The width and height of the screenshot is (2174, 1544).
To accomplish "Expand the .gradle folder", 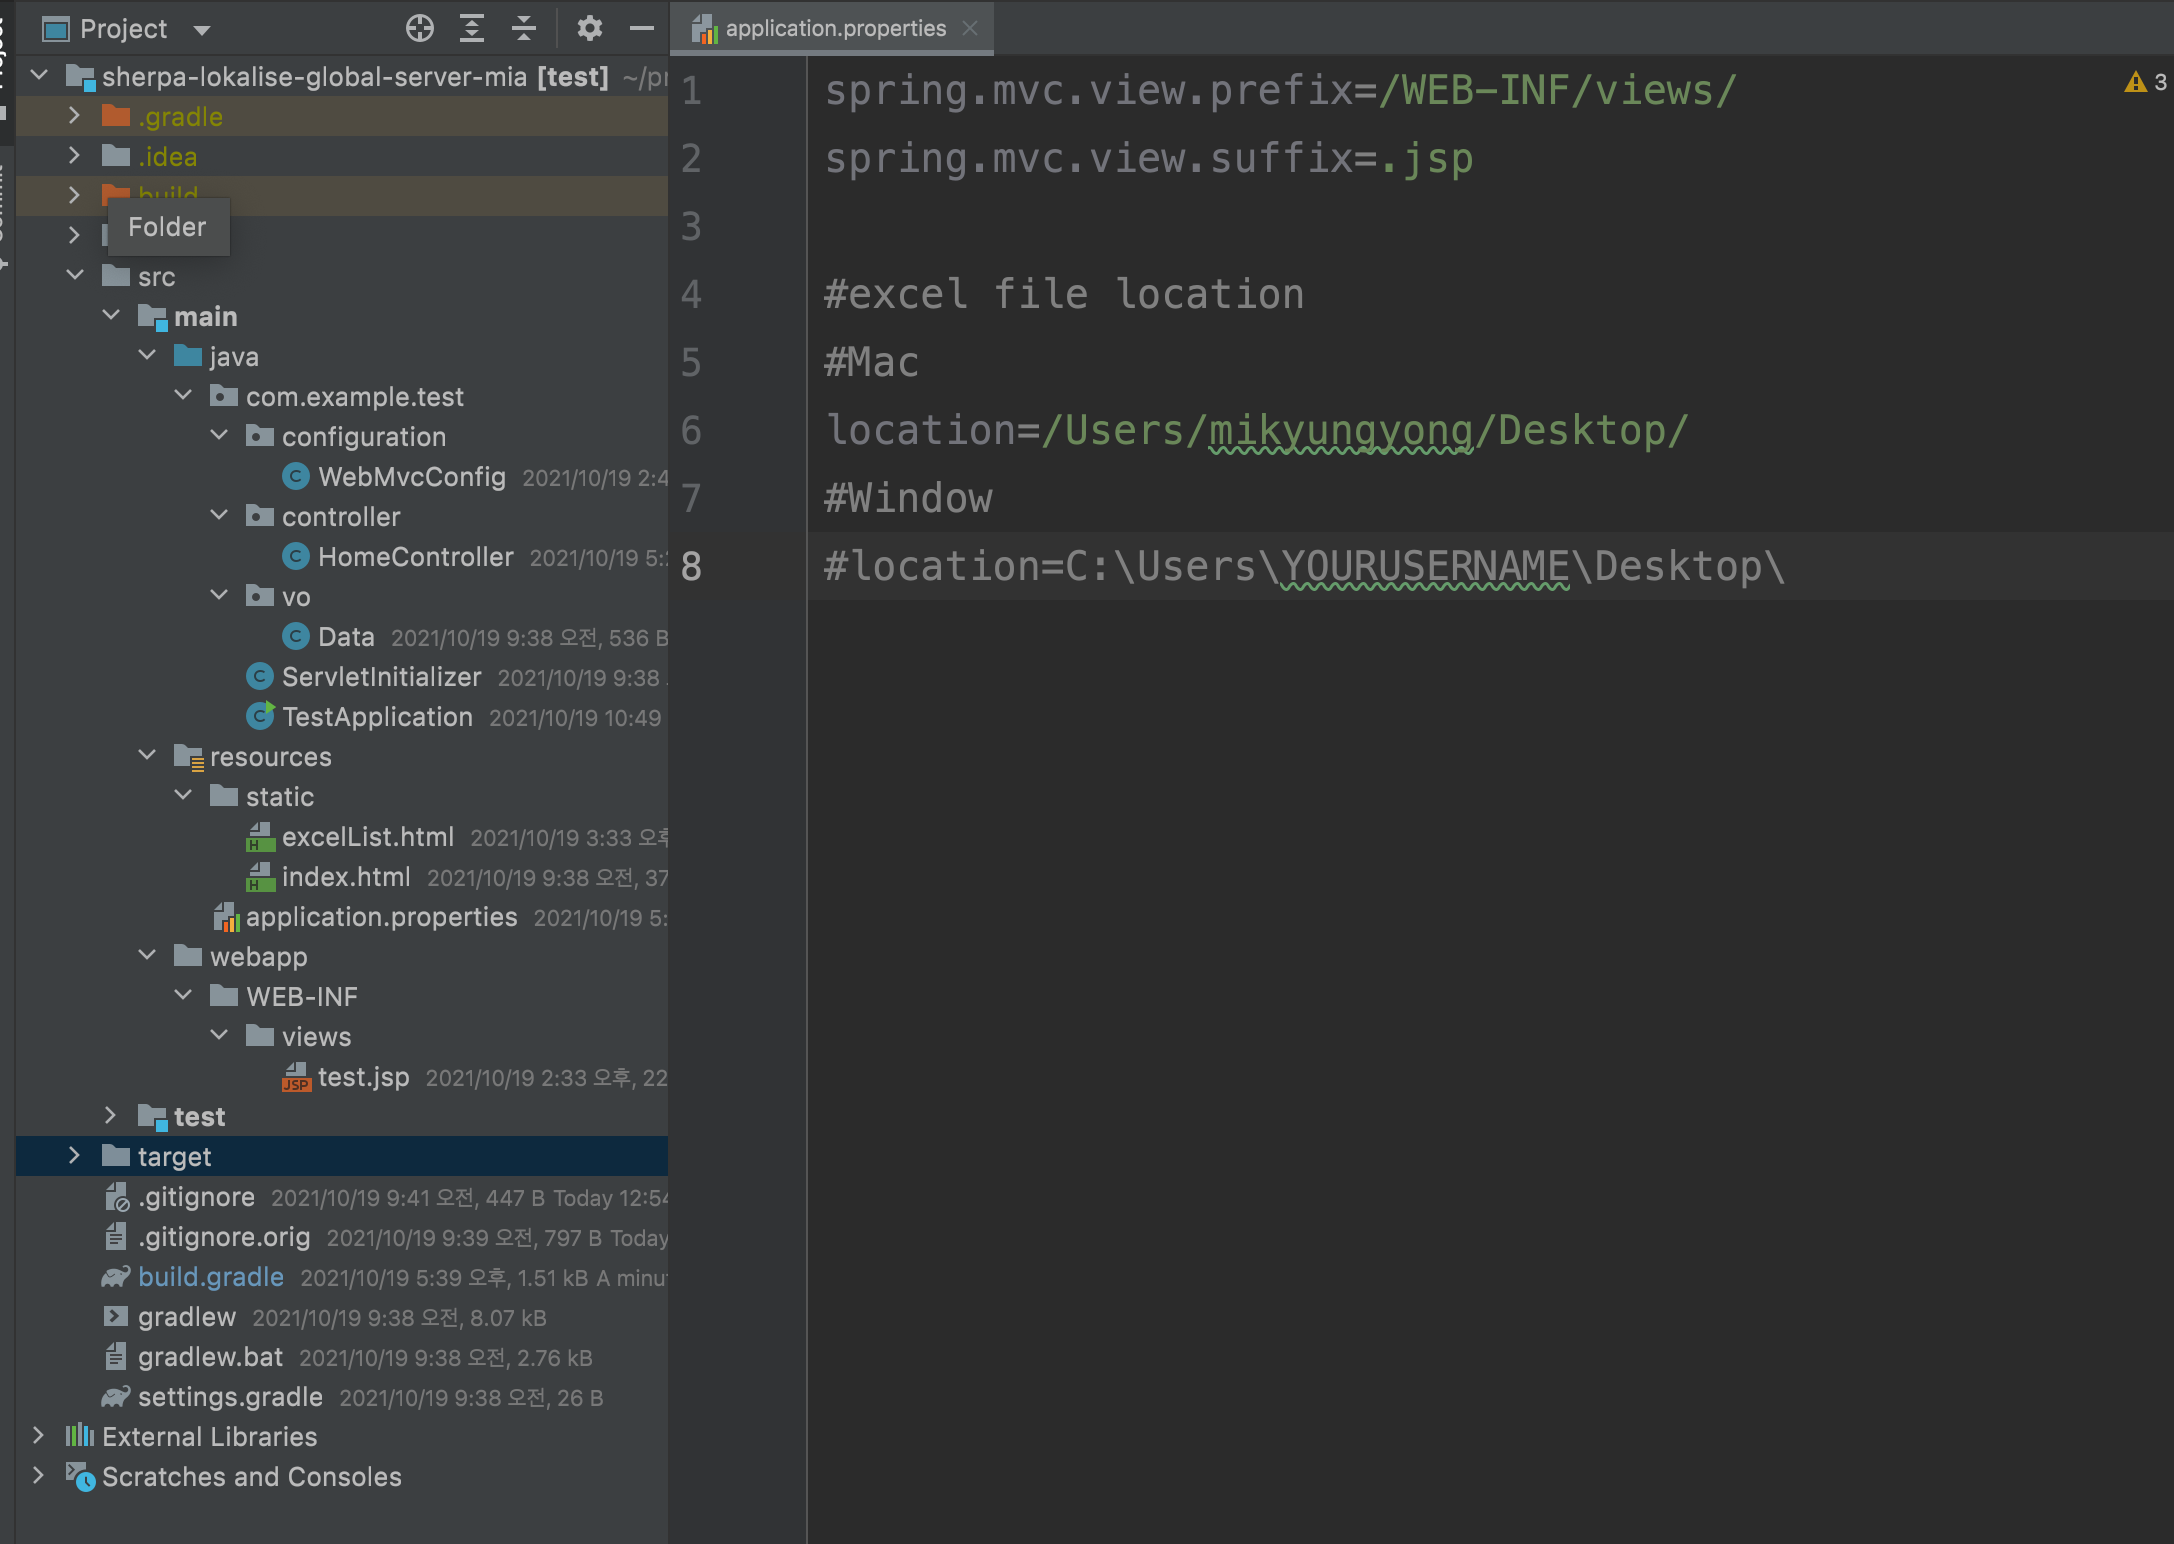I will pyautogui.click(x=74, y=116).
